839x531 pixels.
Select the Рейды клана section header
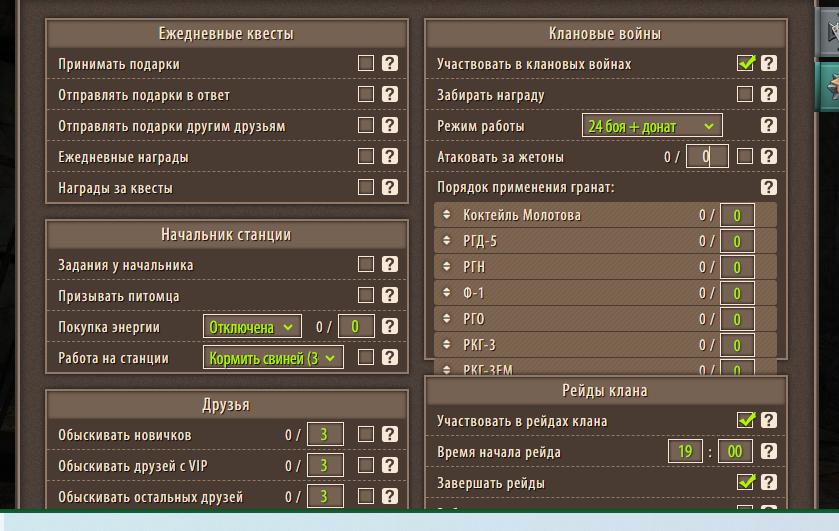click(x=606, y=391)
